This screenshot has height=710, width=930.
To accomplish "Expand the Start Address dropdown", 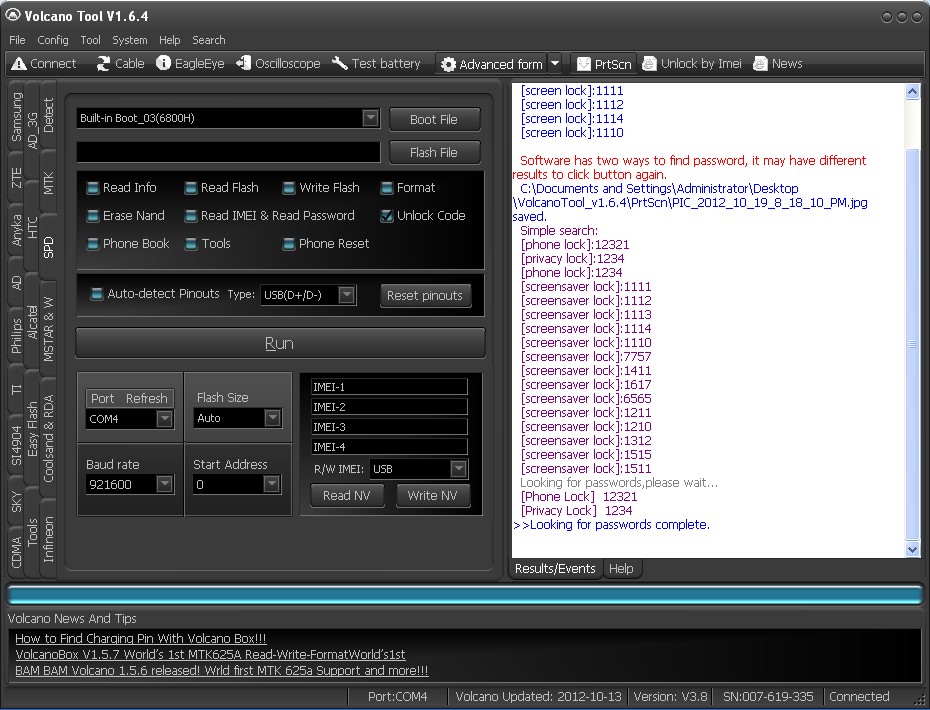I will 272,484.
